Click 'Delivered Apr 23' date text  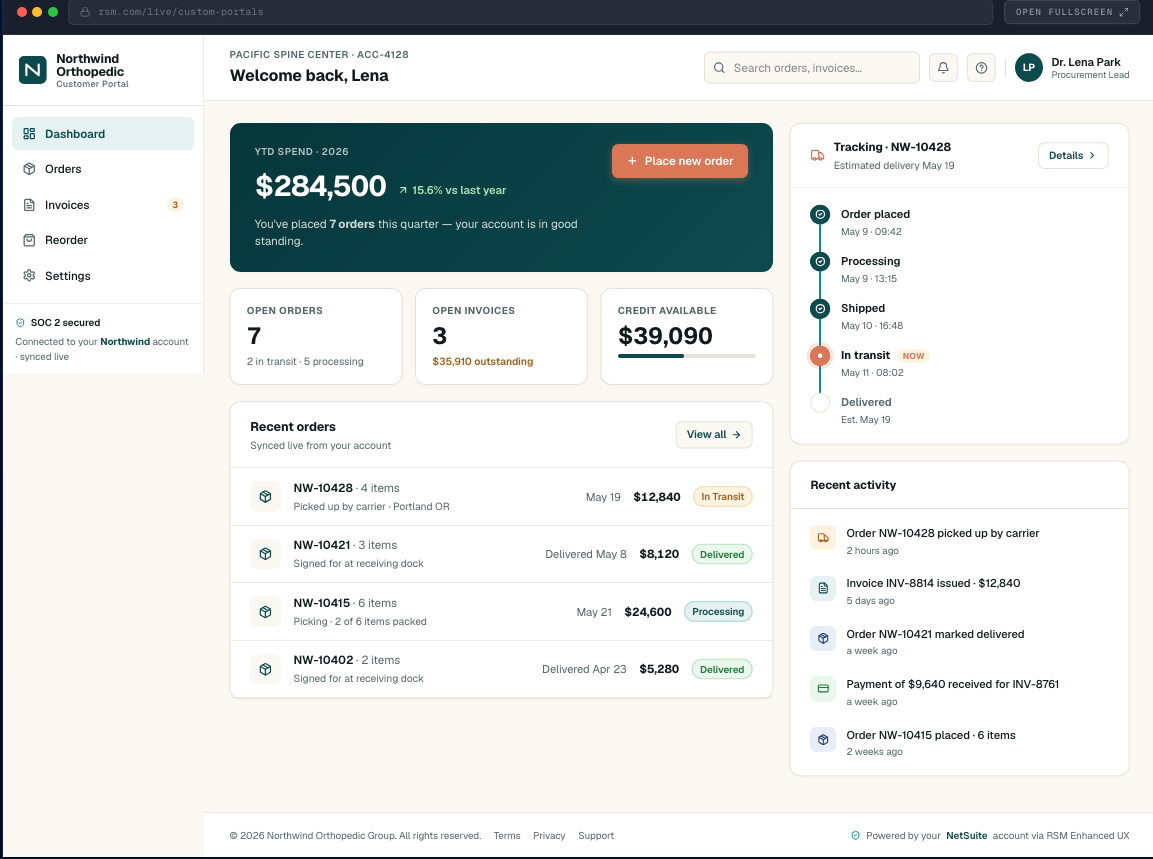584,669
